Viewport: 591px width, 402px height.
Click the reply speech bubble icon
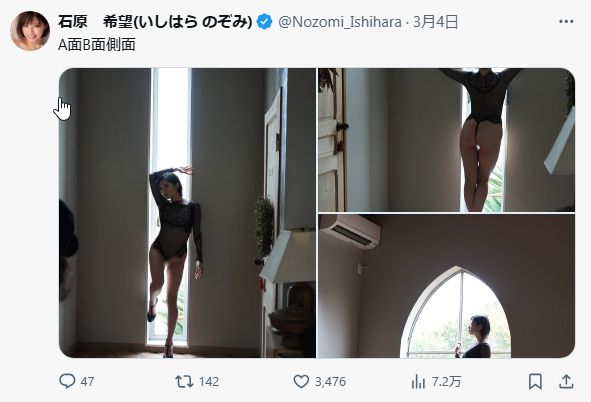pyautogui.click(x=67, y=381)
